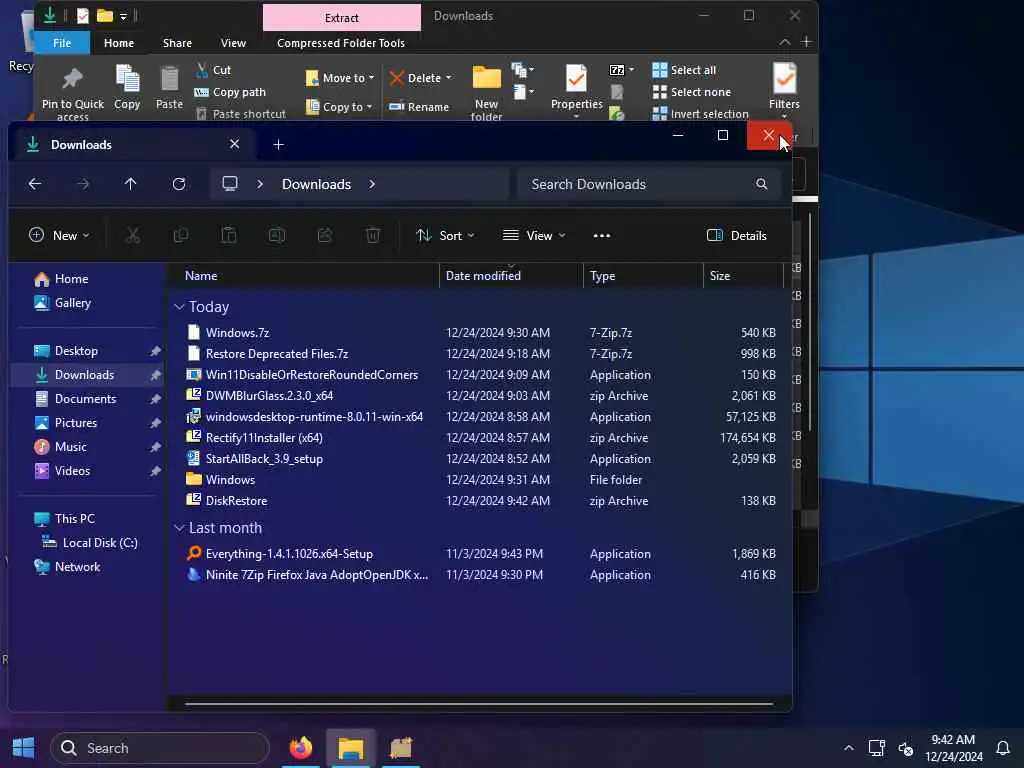Click the cut scissors toolbar icon
Viewport: 1024px width, 768px height.
133,235
